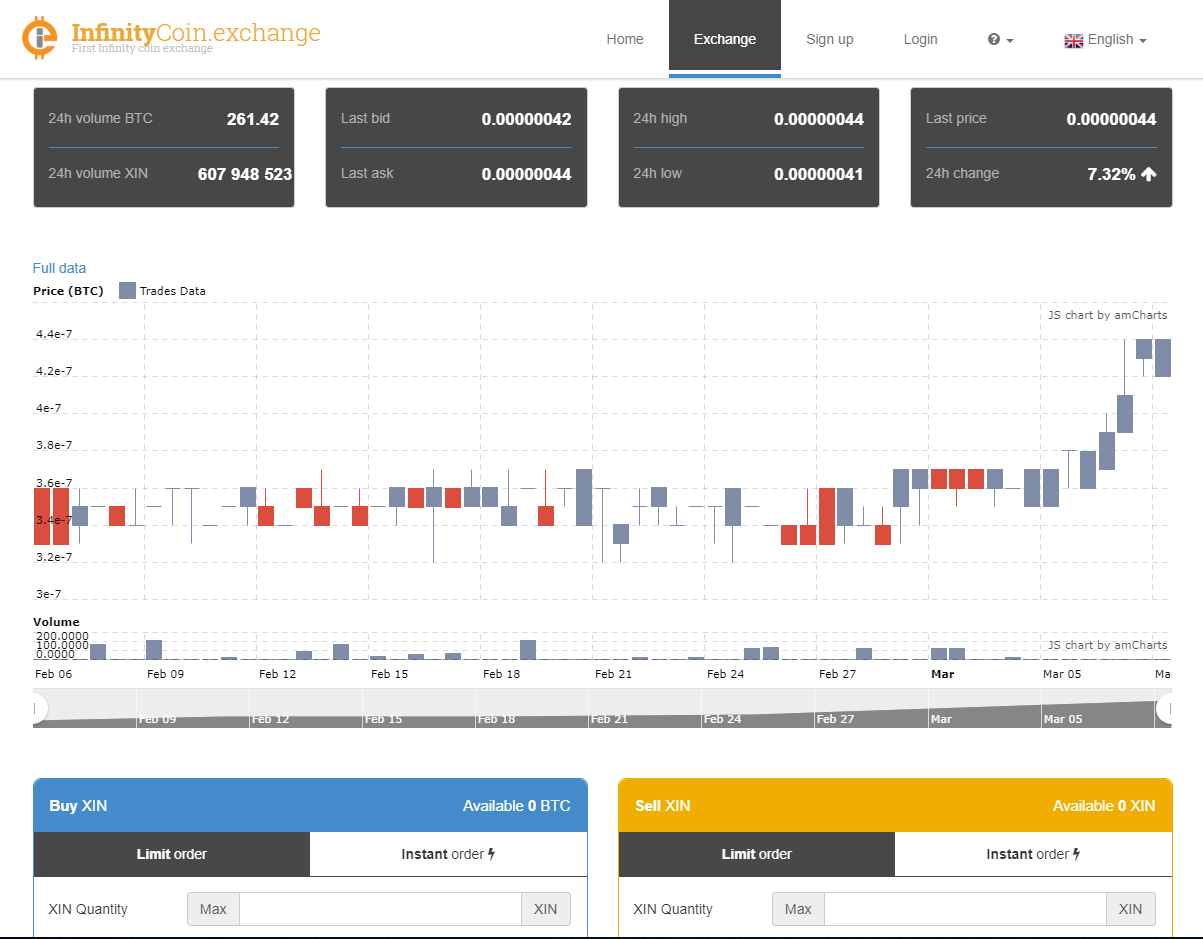
Task: Click the Available 0 BTC text
Action: (517, 806)
